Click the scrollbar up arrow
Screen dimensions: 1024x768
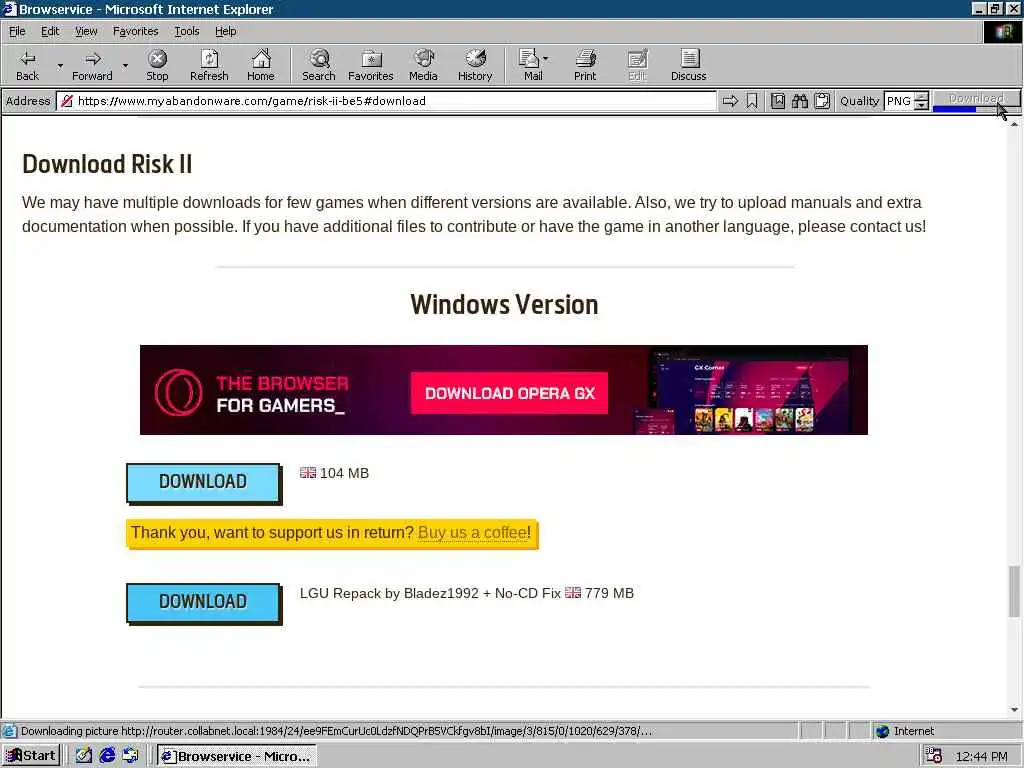pos(1014,123)
